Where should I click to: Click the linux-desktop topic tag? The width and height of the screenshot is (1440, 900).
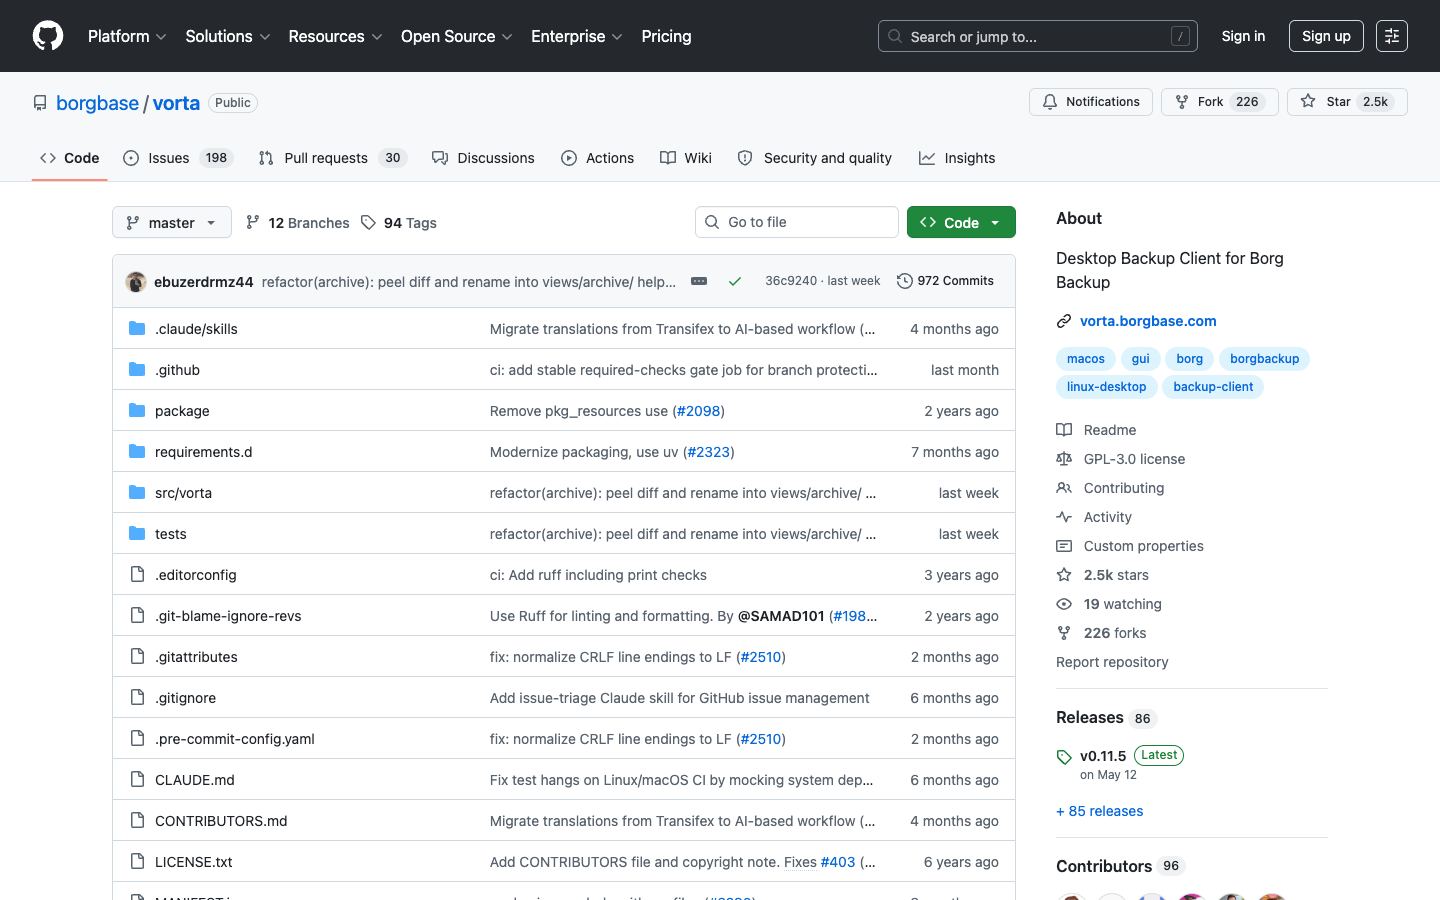pyautogui.click(x=1107, y=387)
